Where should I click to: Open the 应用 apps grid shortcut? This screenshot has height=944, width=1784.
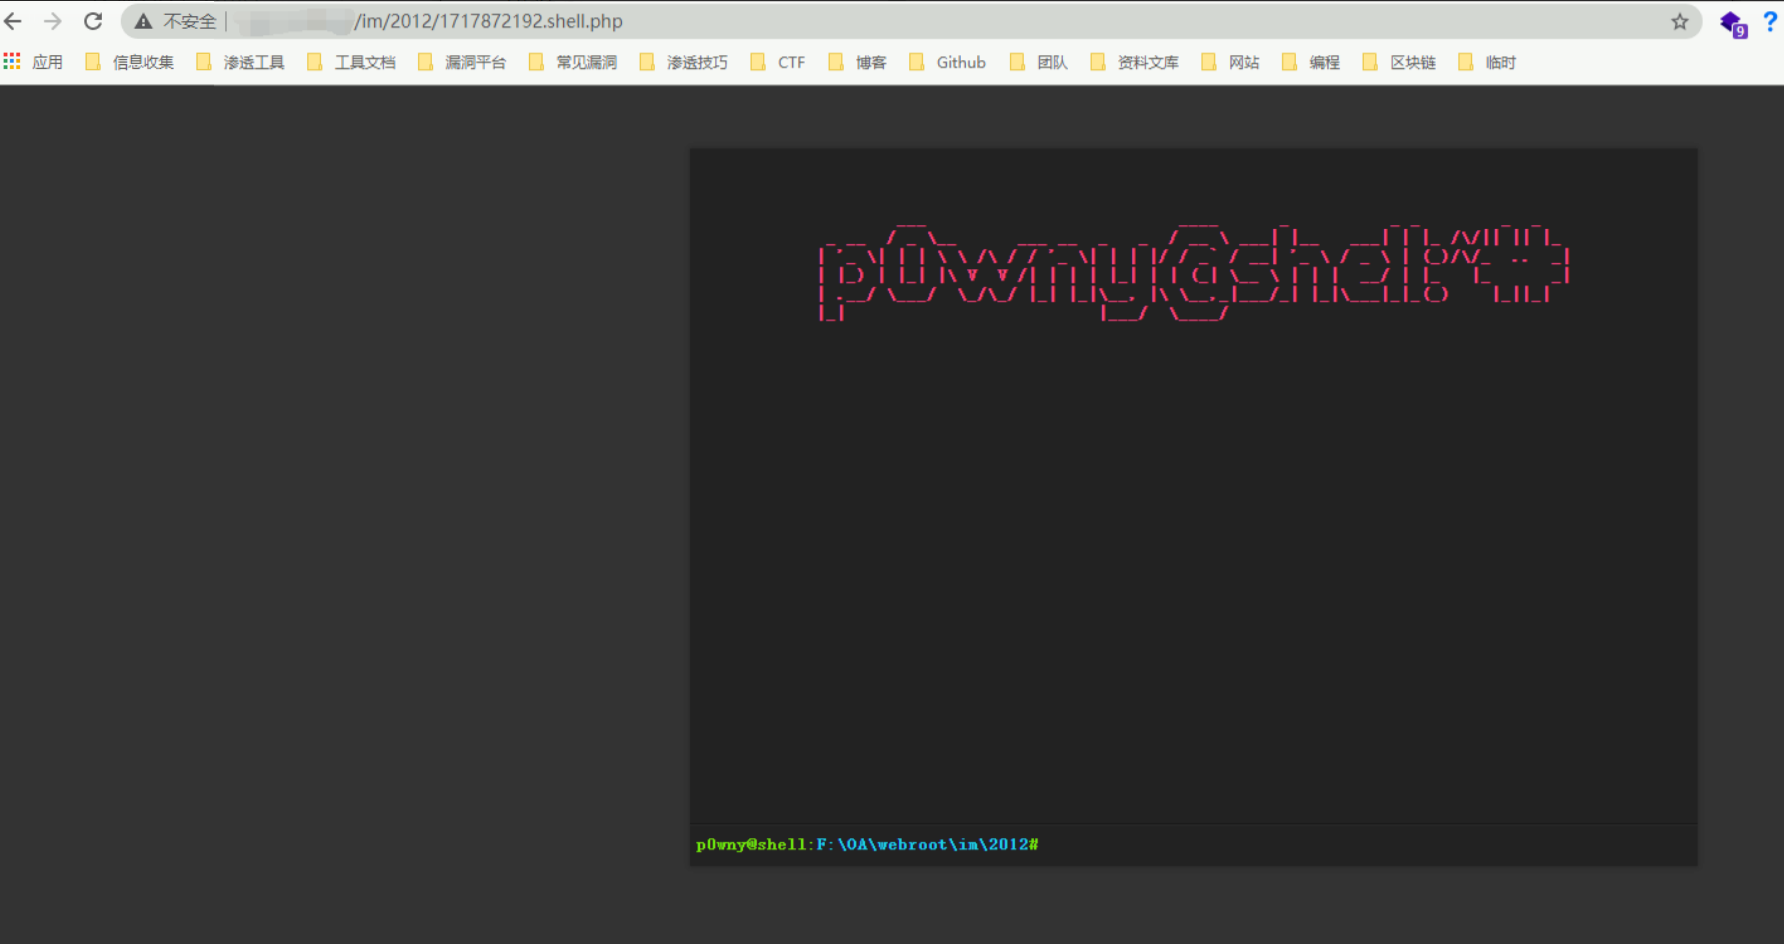33,62
